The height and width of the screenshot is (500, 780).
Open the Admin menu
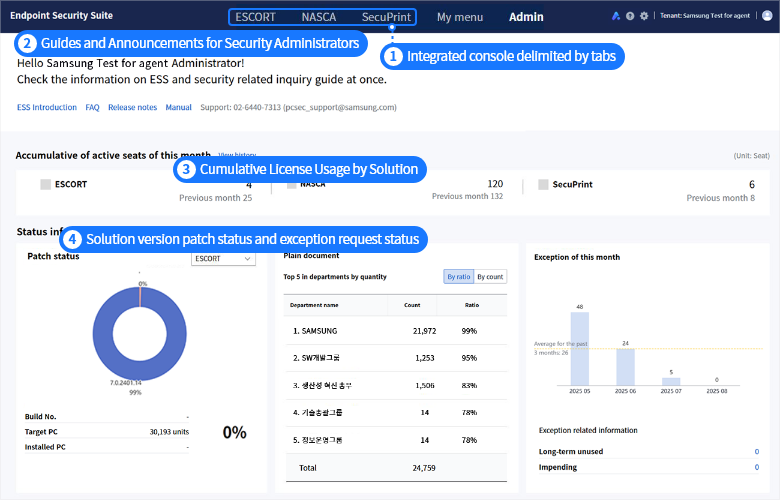coord(526,17)
